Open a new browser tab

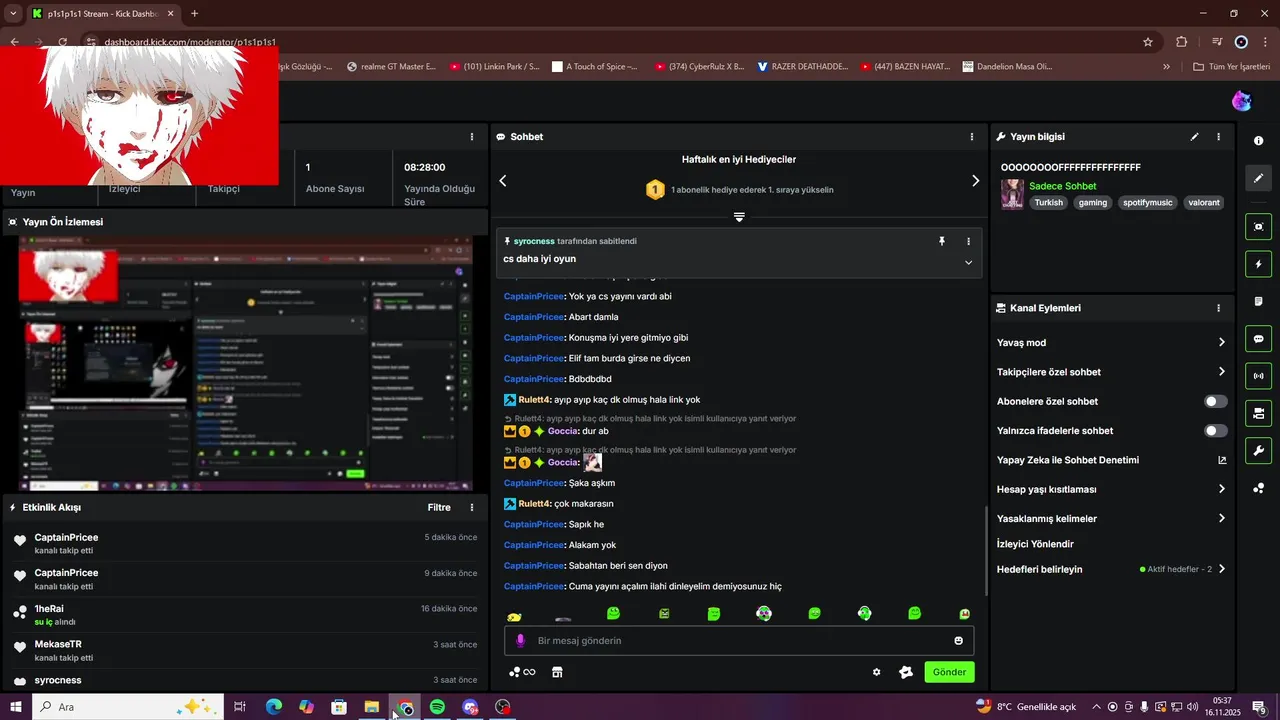194,14
